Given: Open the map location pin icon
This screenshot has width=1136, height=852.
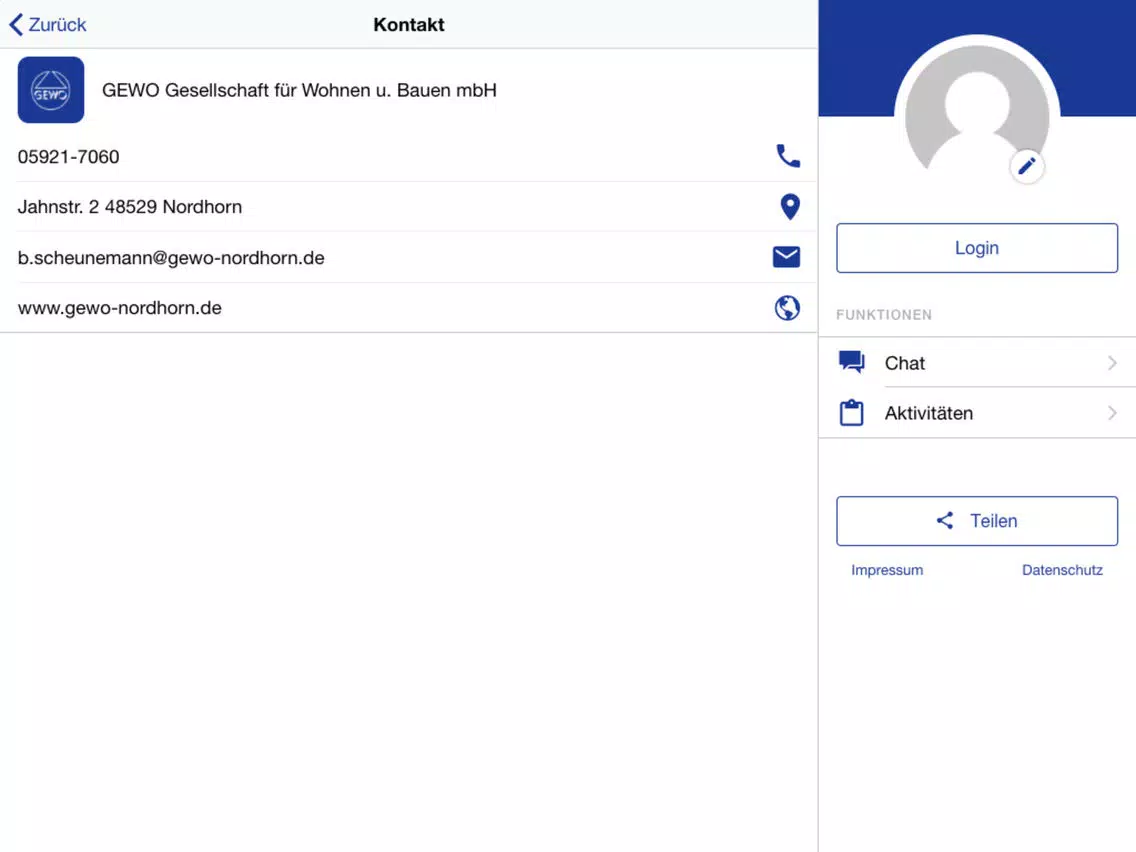Looking at the screenshot, I should (790, 206).
